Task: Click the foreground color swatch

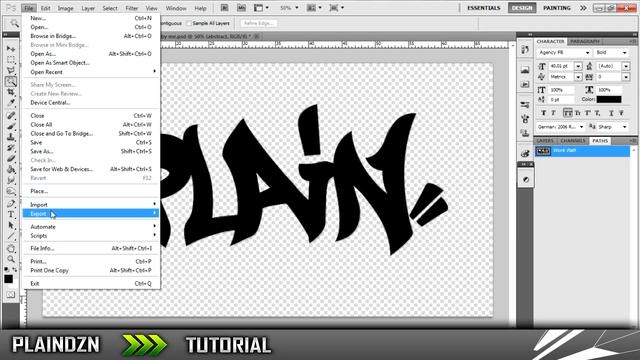Action: pyautogui.click(x=8, y=279)
